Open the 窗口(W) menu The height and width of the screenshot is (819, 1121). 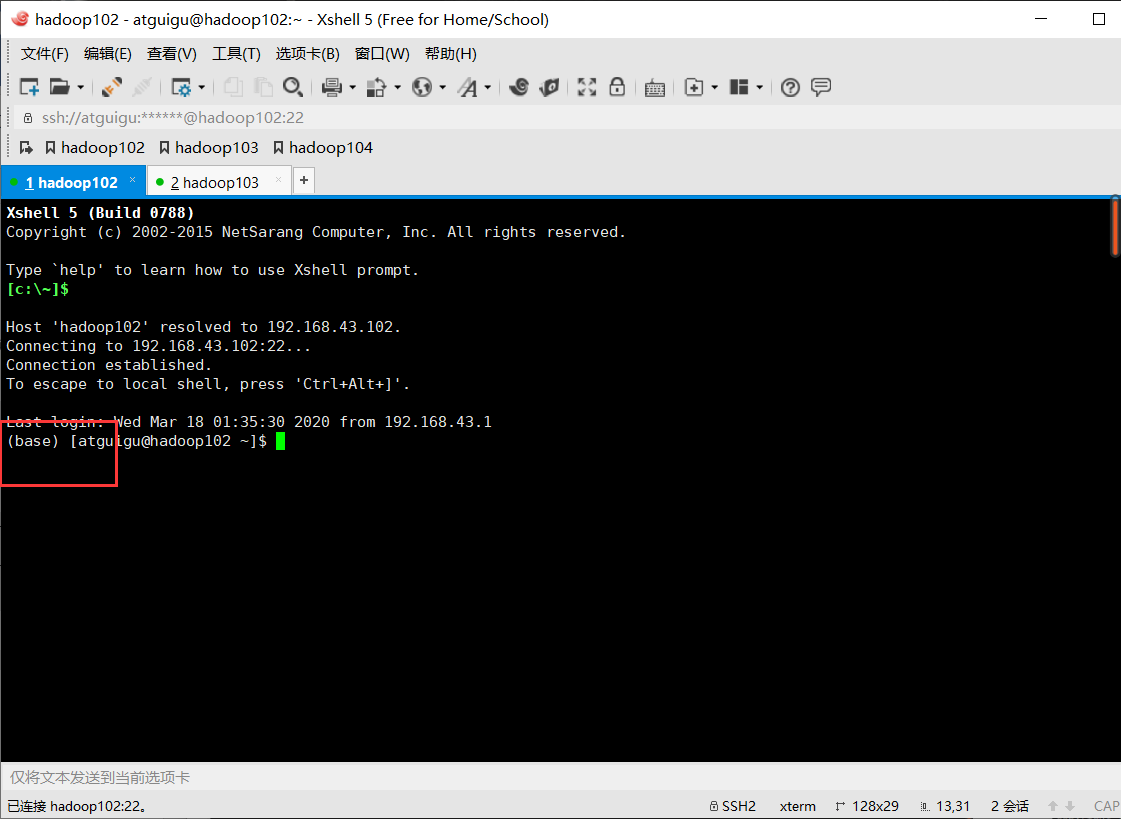tap(382, 54)
